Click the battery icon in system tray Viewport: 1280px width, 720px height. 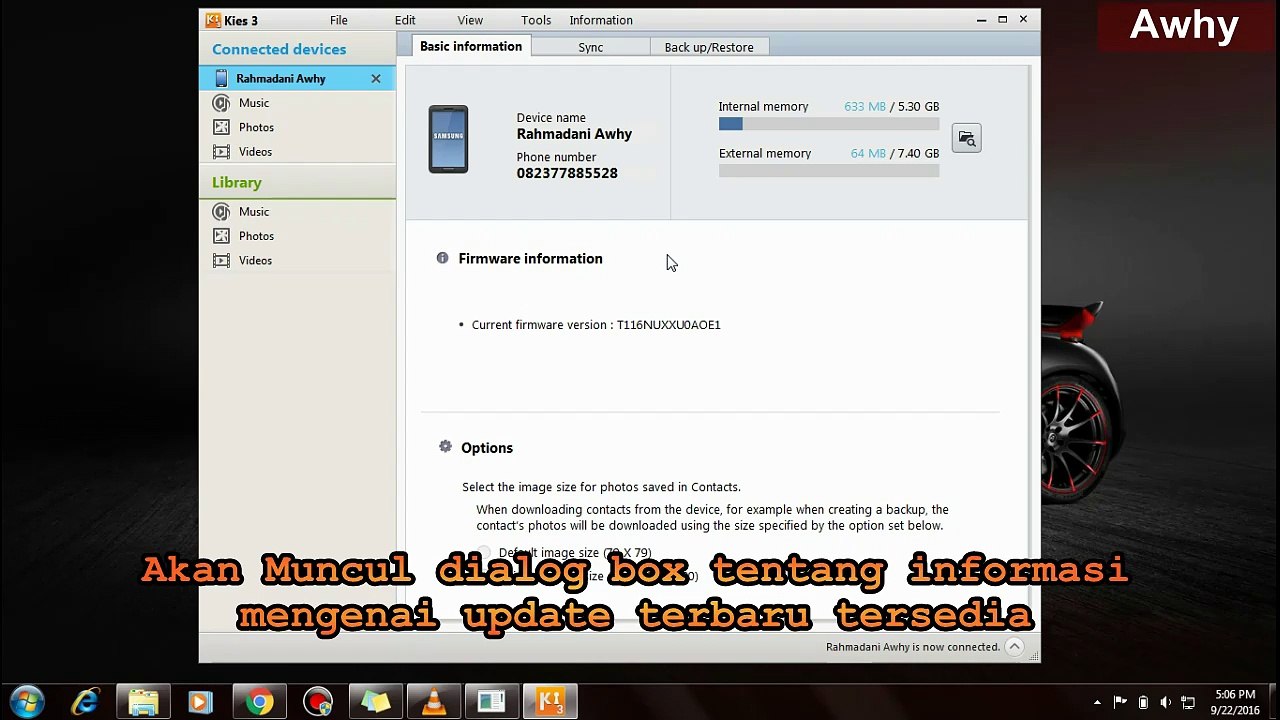tap(1143, 702)
